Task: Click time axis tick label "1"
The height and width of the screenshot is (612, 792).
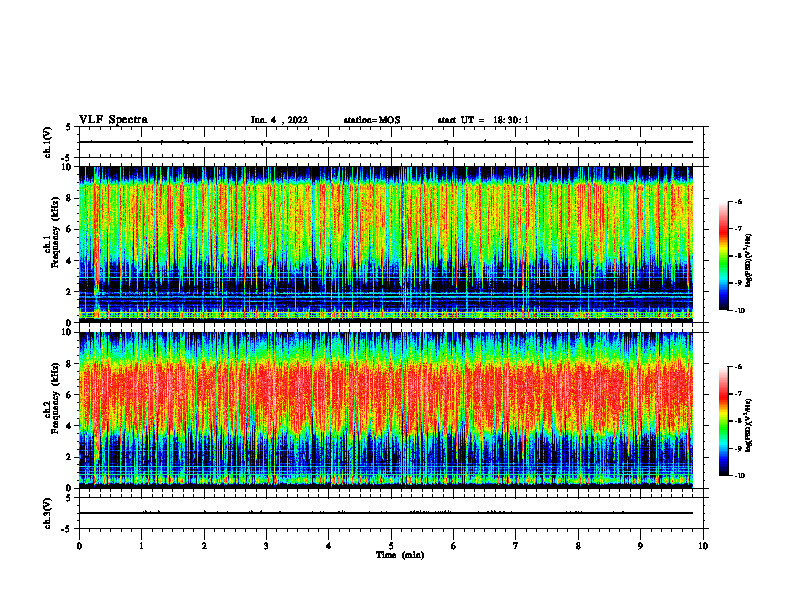Action: 141,546
